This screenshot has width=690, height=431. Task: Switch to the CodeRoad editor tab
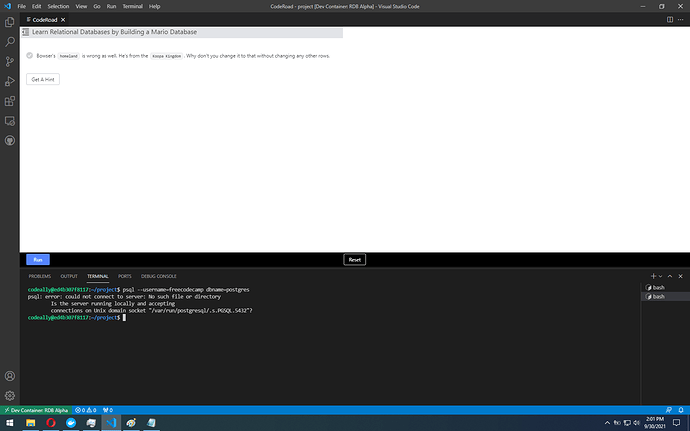coord(45,20)
